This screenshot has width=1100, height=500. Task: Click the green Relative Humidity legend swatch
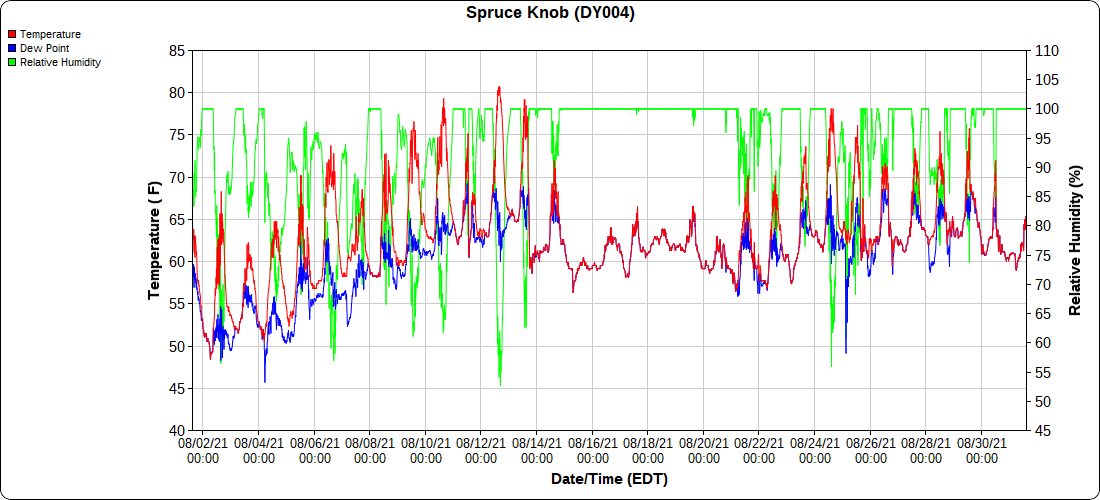[x=12, y=62]
